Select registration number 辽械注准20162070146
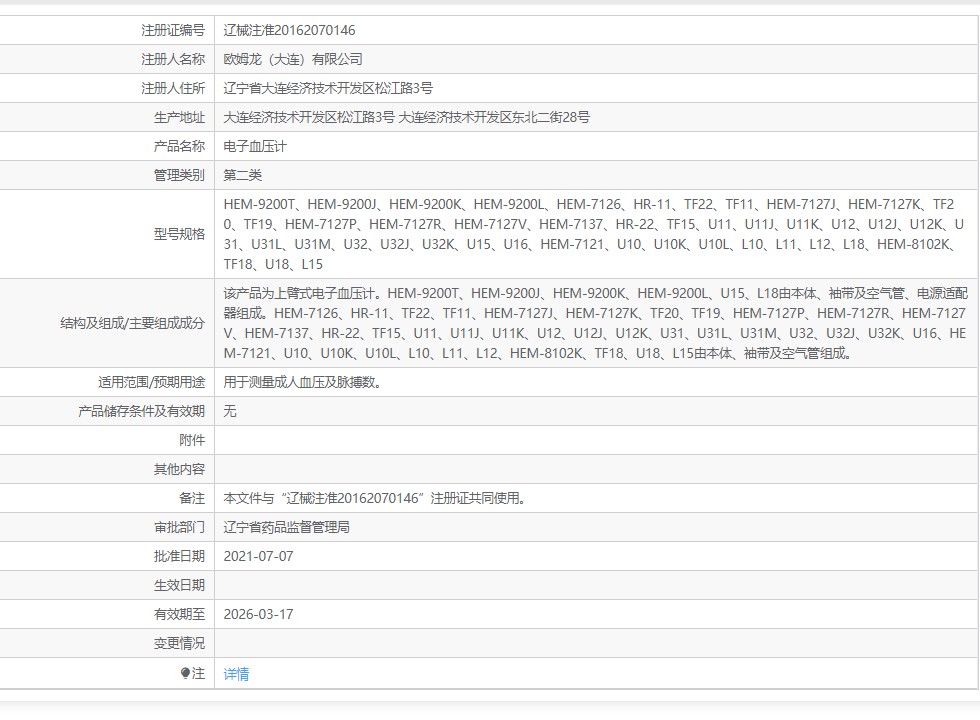Viewport: 980px width, 720px height. coord(289,30)
